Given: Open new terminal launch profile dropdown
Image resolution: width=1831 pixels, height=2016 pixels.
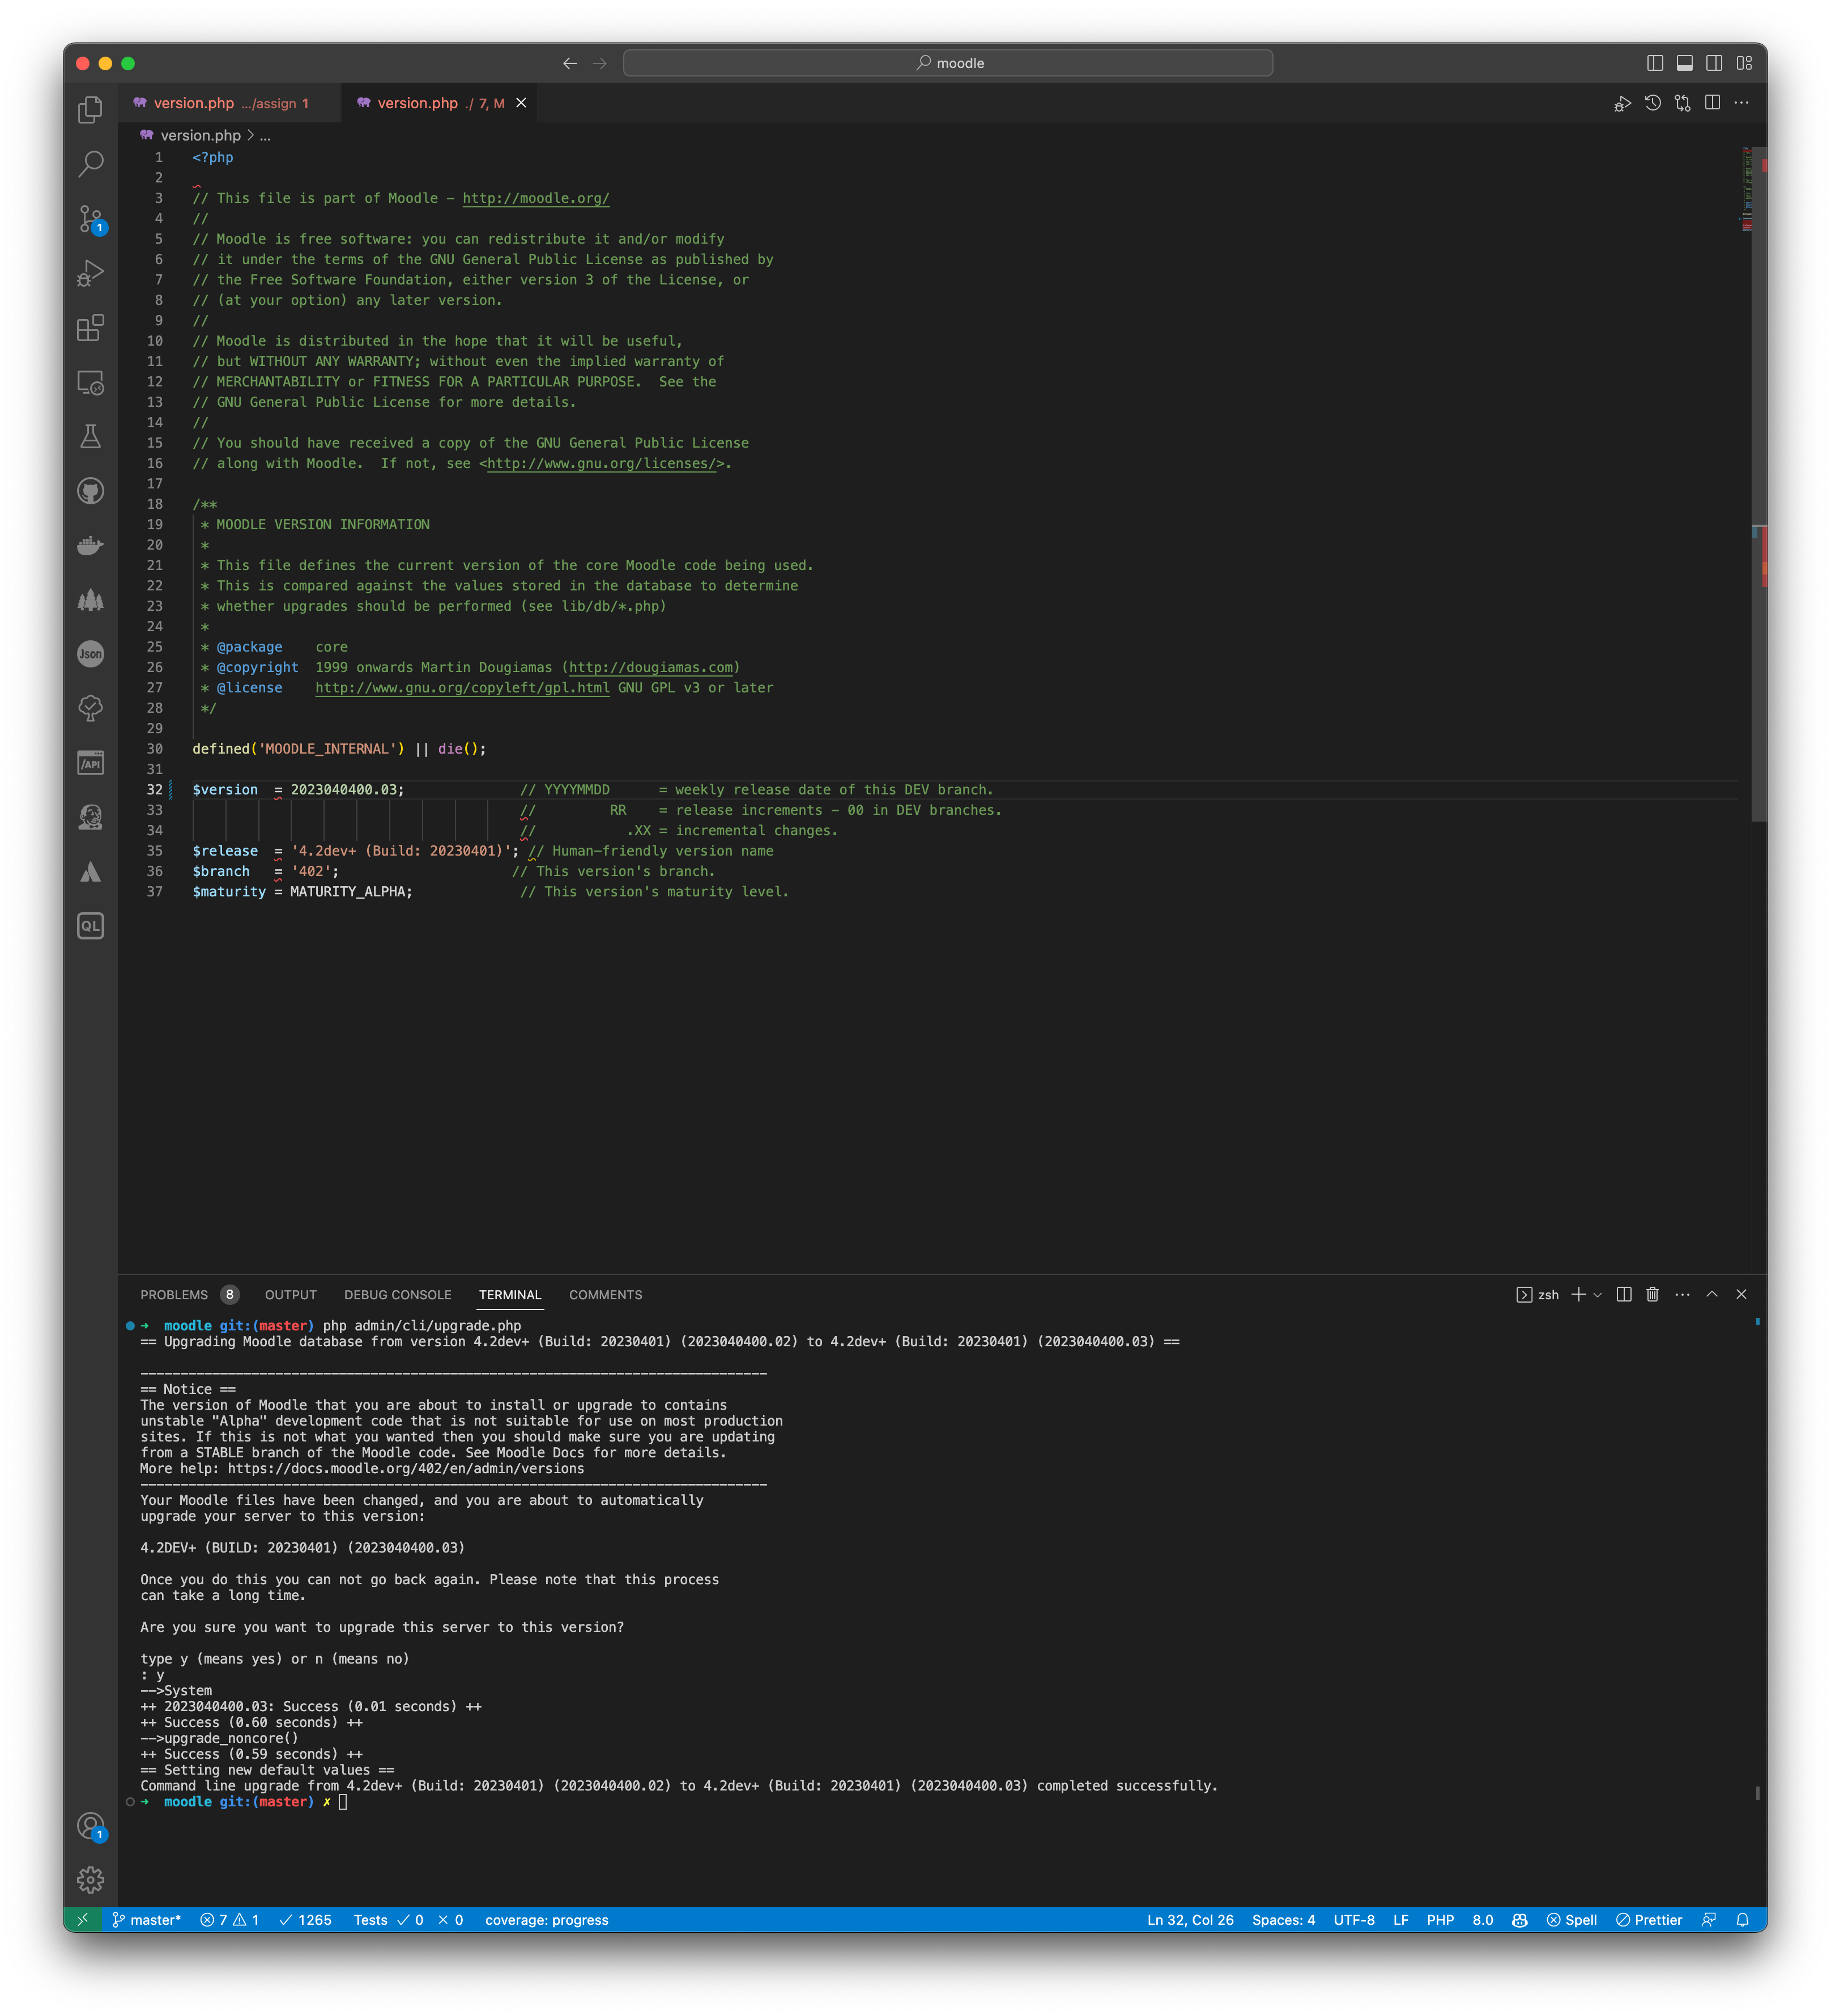Looking at the screenshot, I should [1598, 1295].
